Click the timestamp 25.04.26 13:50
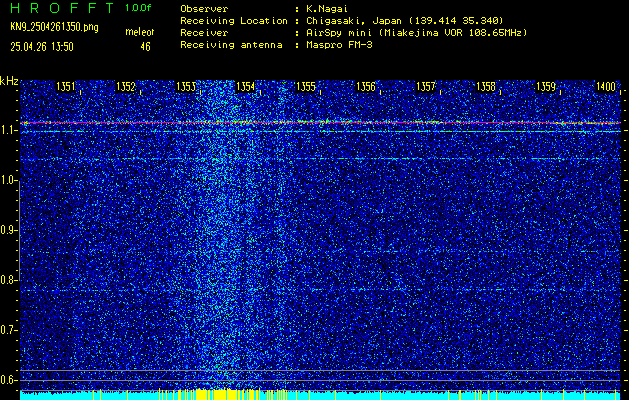Screen dimensions: 629x400 (x=42, y=47)
